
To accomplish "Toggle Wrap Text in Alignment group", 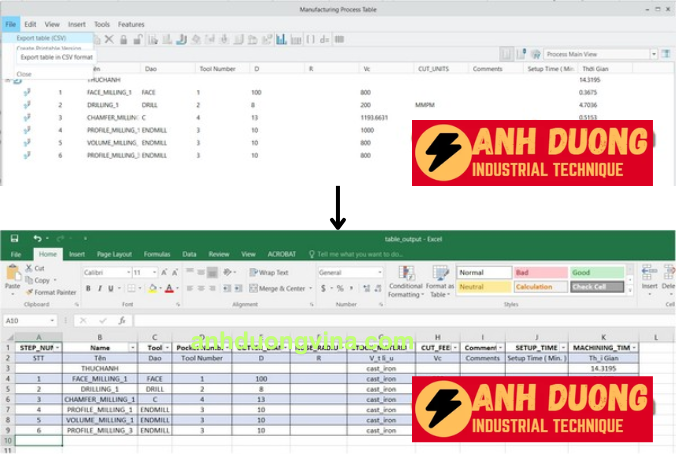I will [267, 272].
